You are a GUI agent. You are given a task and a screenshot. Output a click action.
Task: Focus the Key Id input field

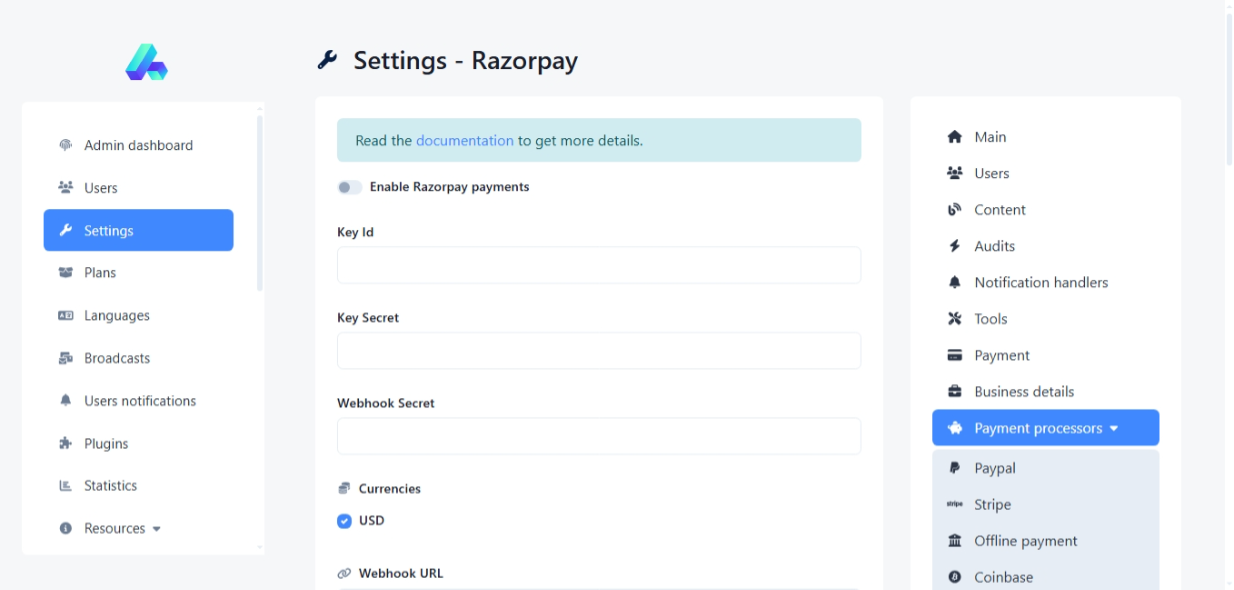click(598, 265)
